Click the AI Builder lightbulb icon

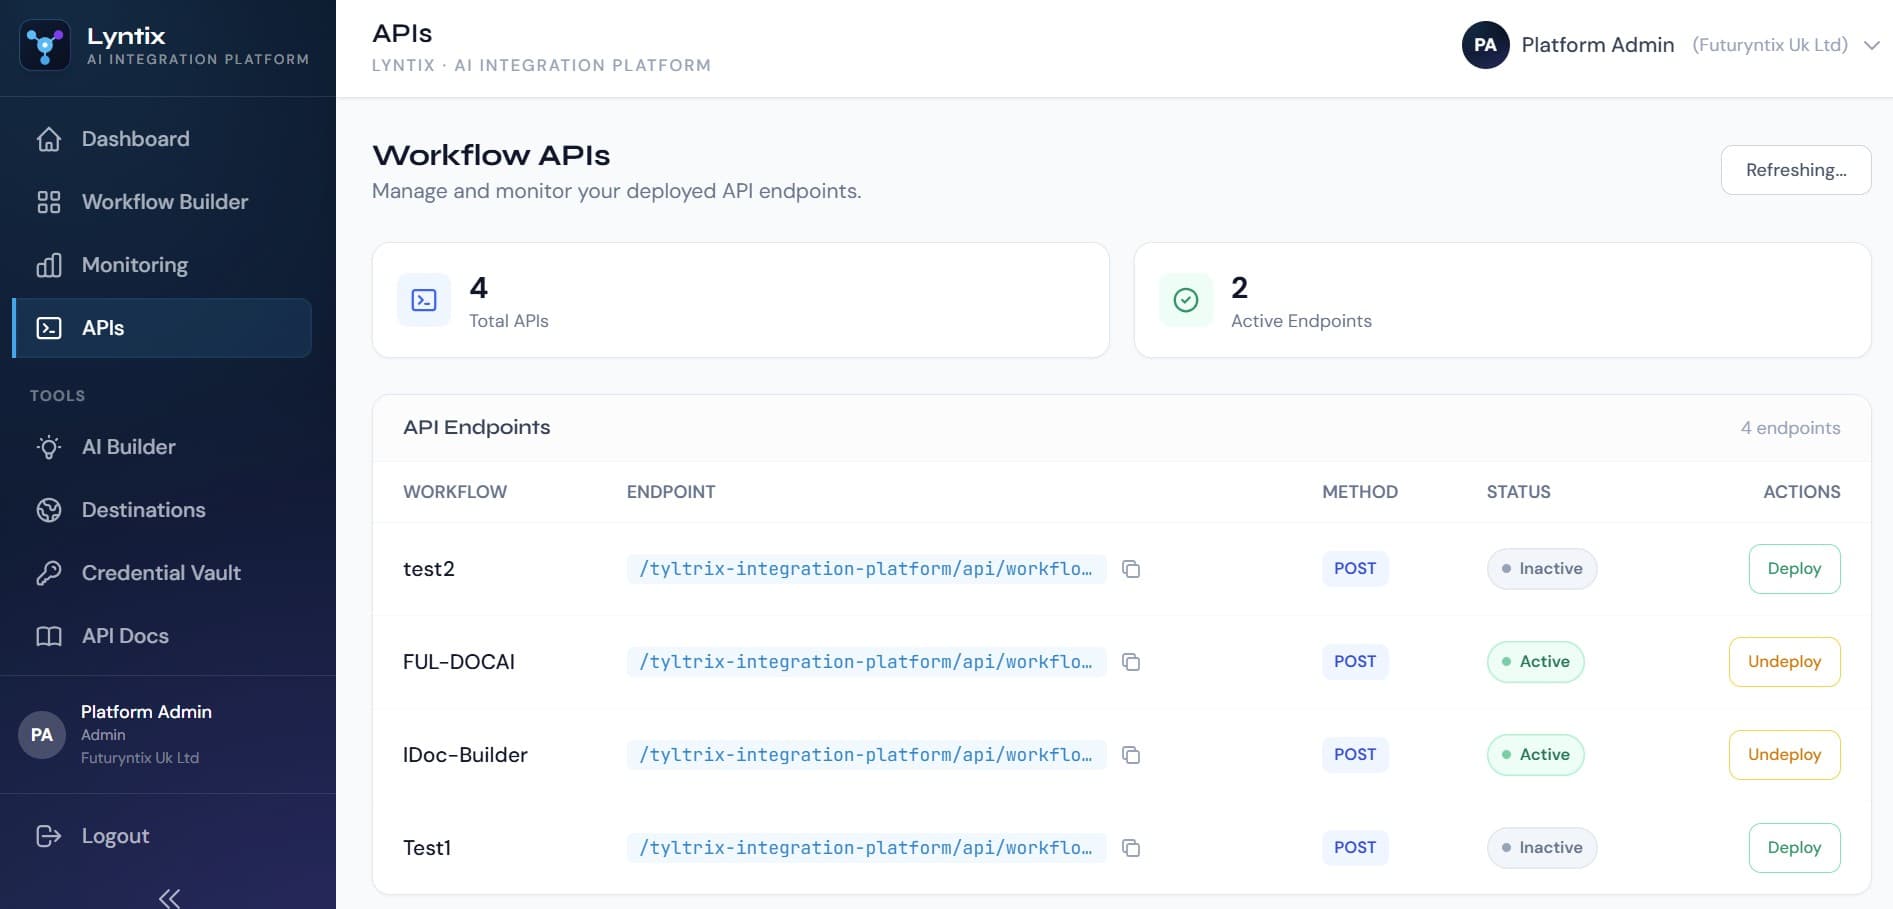[49, 447]
